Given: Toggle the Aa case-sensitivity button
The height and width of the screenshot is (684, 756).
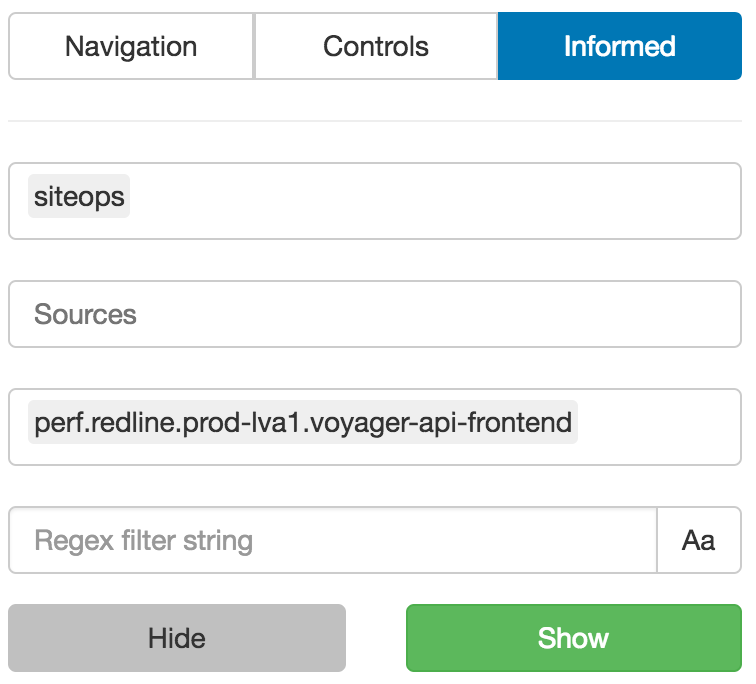Looking at the screenshot, I should pos(698,540).
